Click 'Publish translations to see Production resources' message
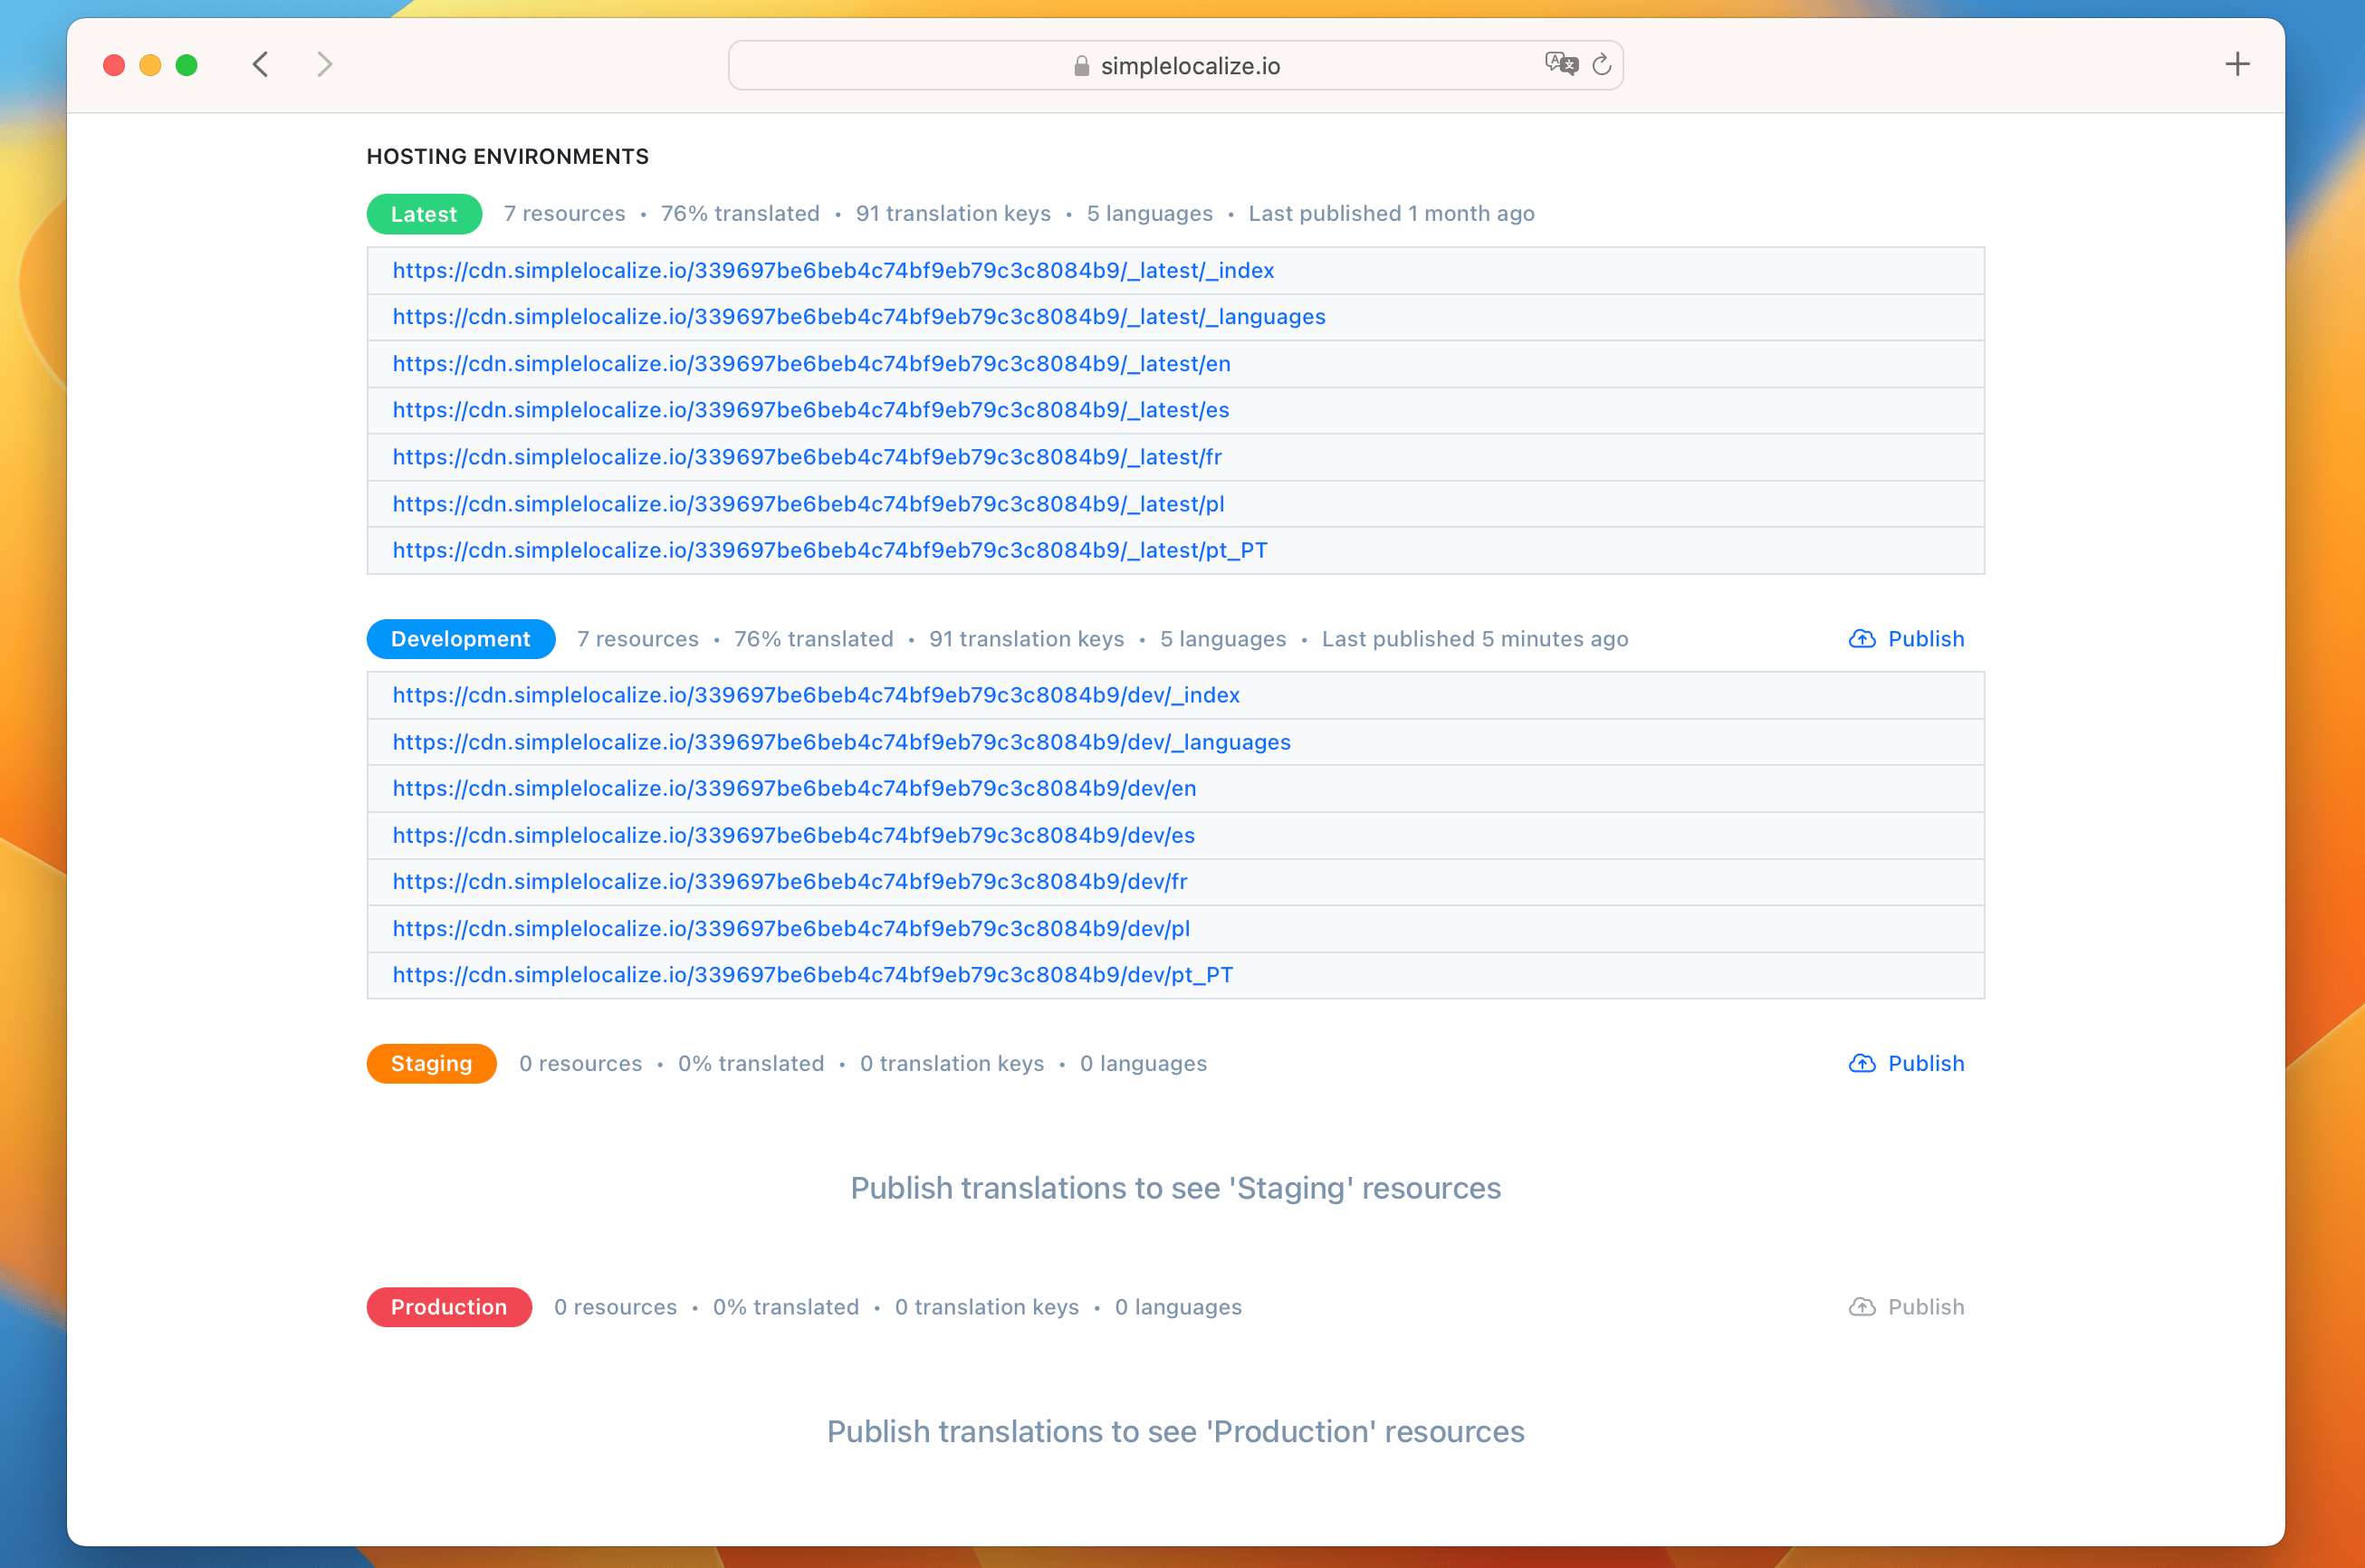Image resolution: width=2365 pixels, height=1568 pixels. (x=1176, y=1432)
